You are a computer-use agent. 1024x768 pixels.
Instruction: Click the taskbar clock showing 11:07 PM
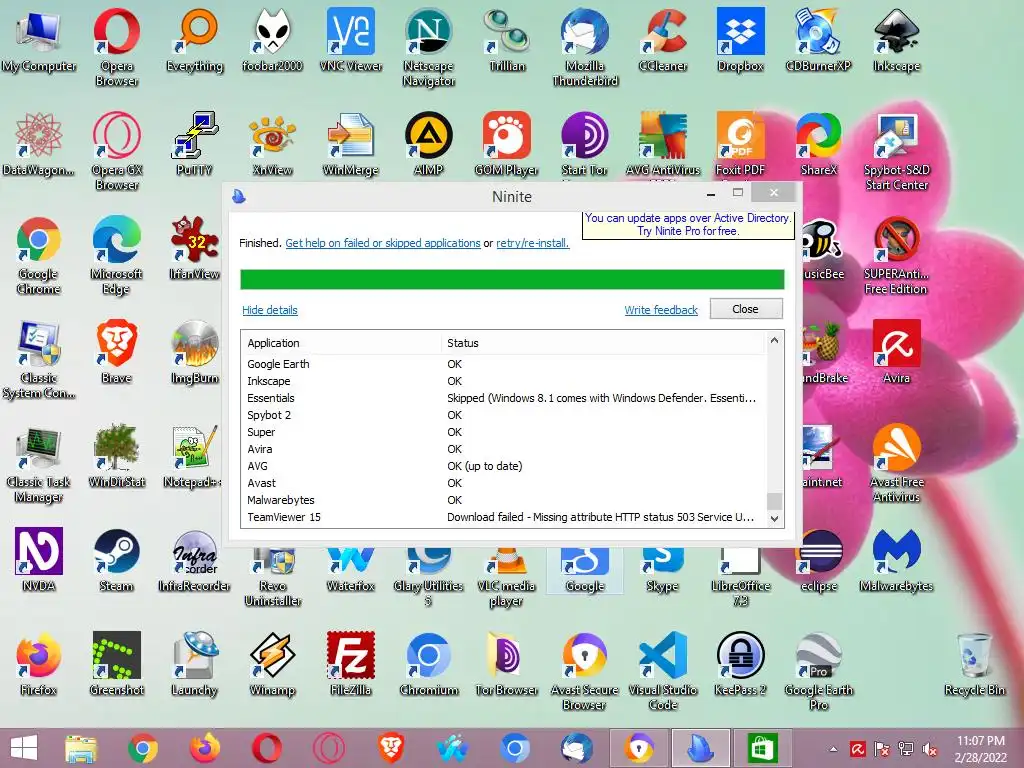(981, 749)
